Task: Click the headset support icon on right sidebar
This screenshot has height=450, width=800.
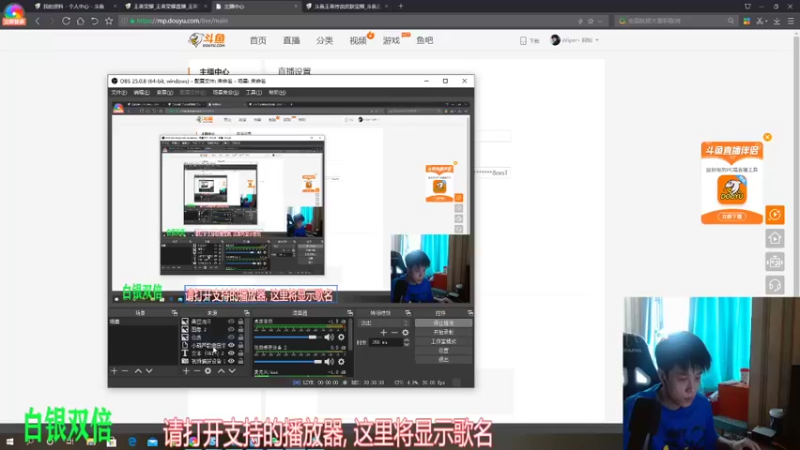Action: point(774,285)
